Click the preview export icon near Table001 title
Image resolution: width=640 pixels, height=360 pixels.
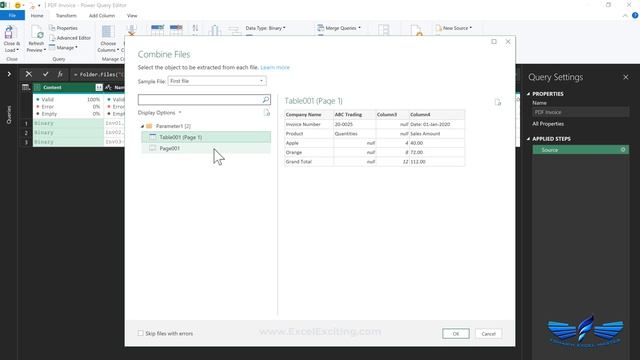pyautogui.click(x=498, y=102)
